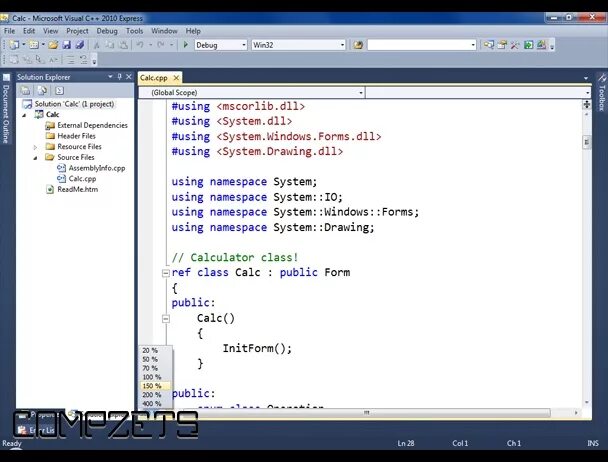Collapse the Calc() constructor code block
The height and width of the screenshot is (462, 608).
[x=166, y=319]
